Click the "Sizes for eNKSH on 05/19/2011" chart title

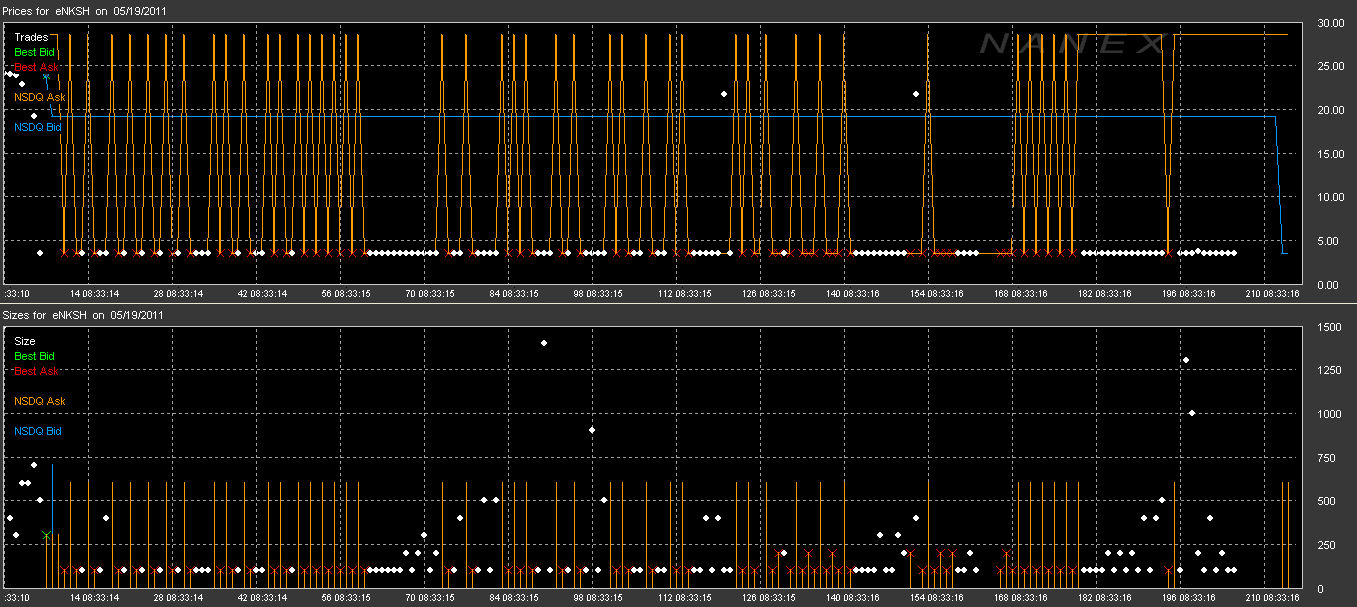[85, 315]
